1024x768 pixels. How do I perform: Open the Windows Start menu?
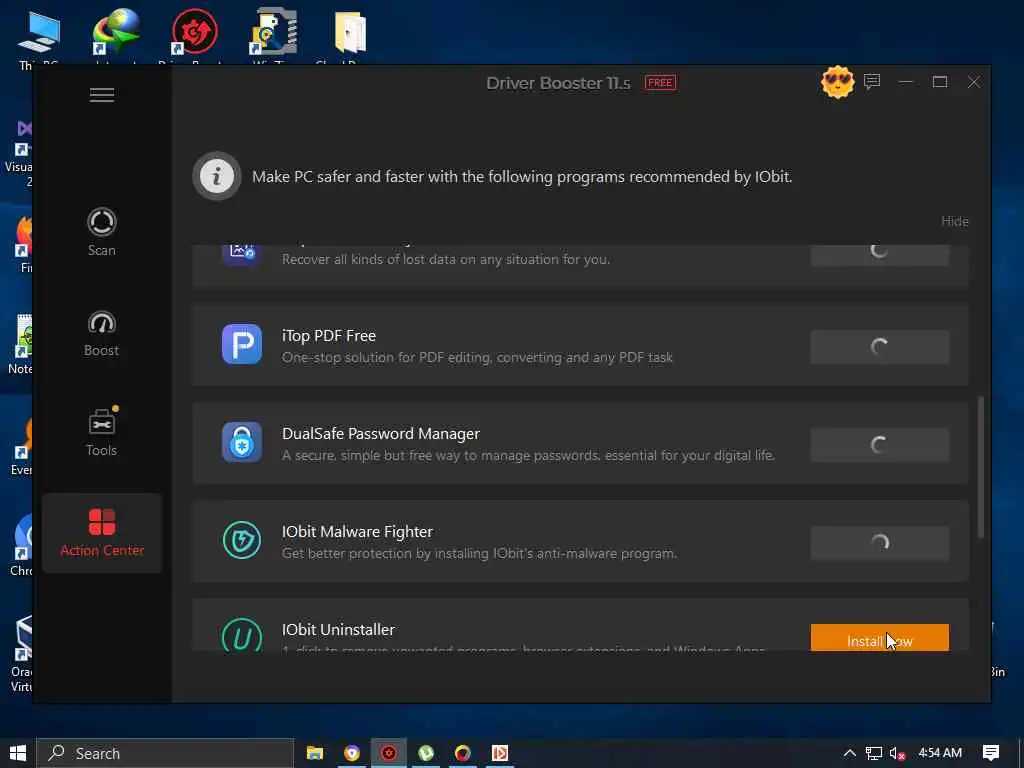click(18, 753)
